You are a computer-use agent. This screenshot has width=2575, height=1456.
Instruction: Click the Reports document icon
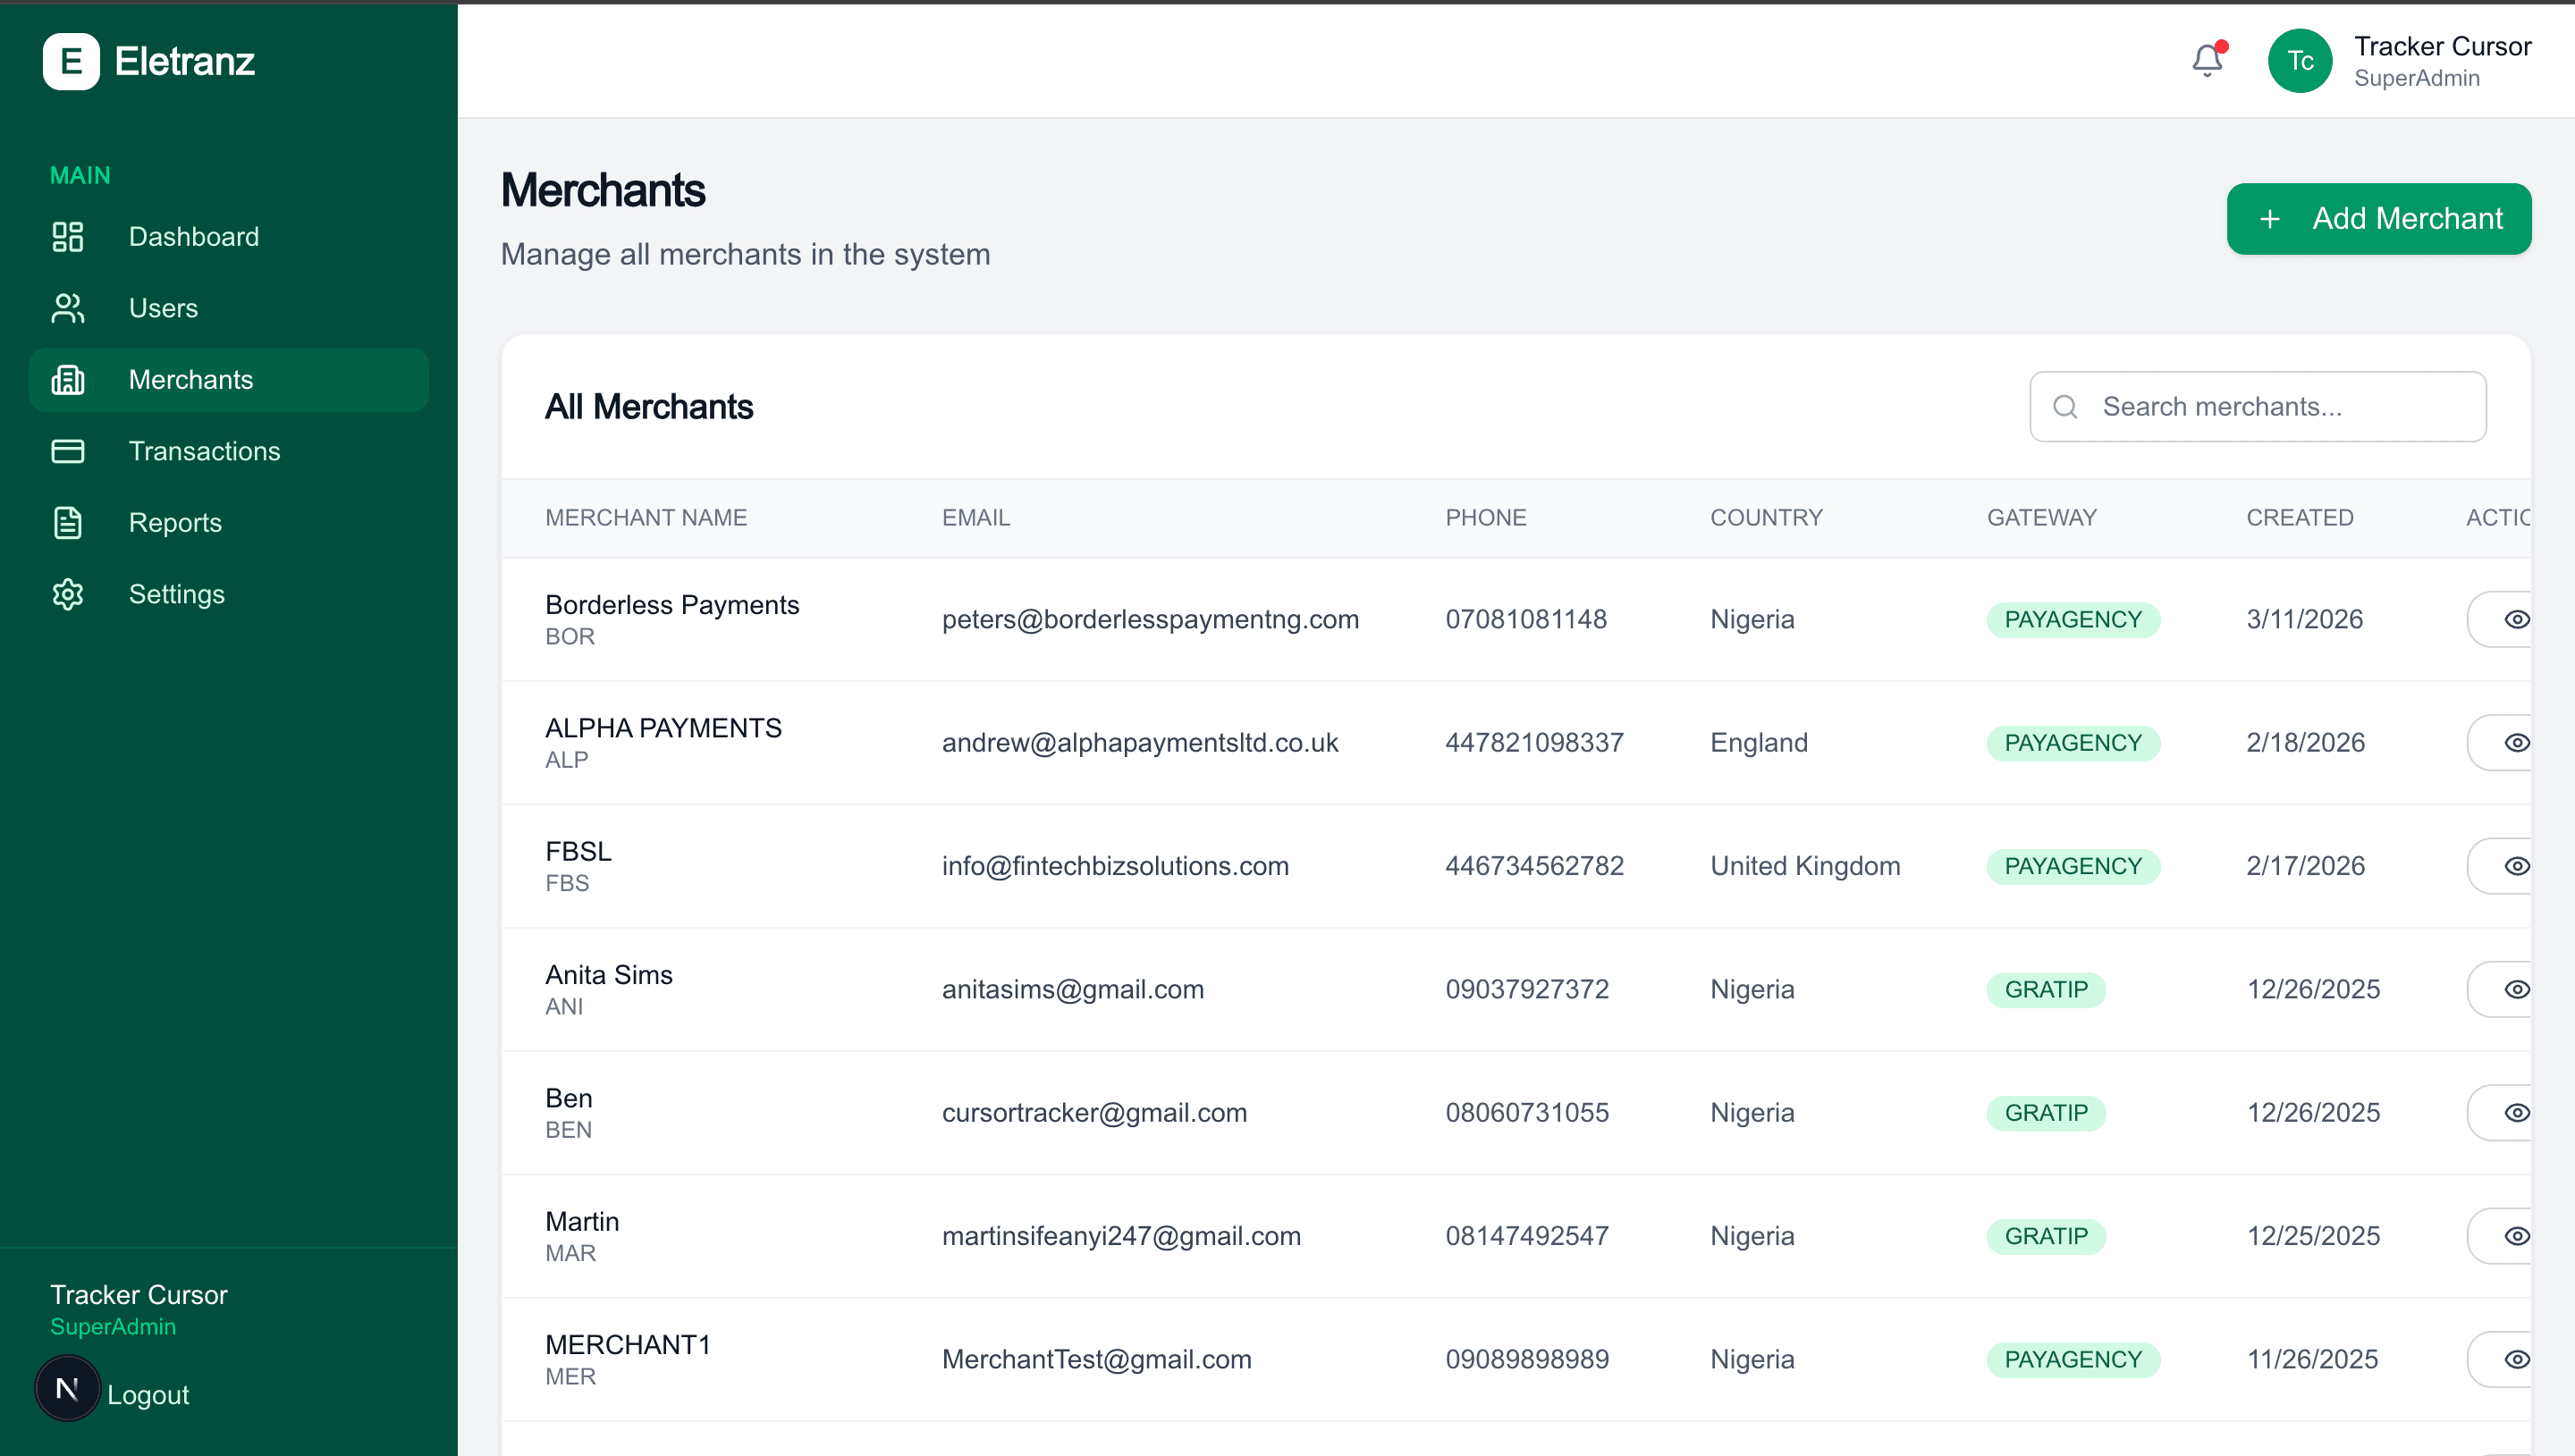(x=67, y=523)
